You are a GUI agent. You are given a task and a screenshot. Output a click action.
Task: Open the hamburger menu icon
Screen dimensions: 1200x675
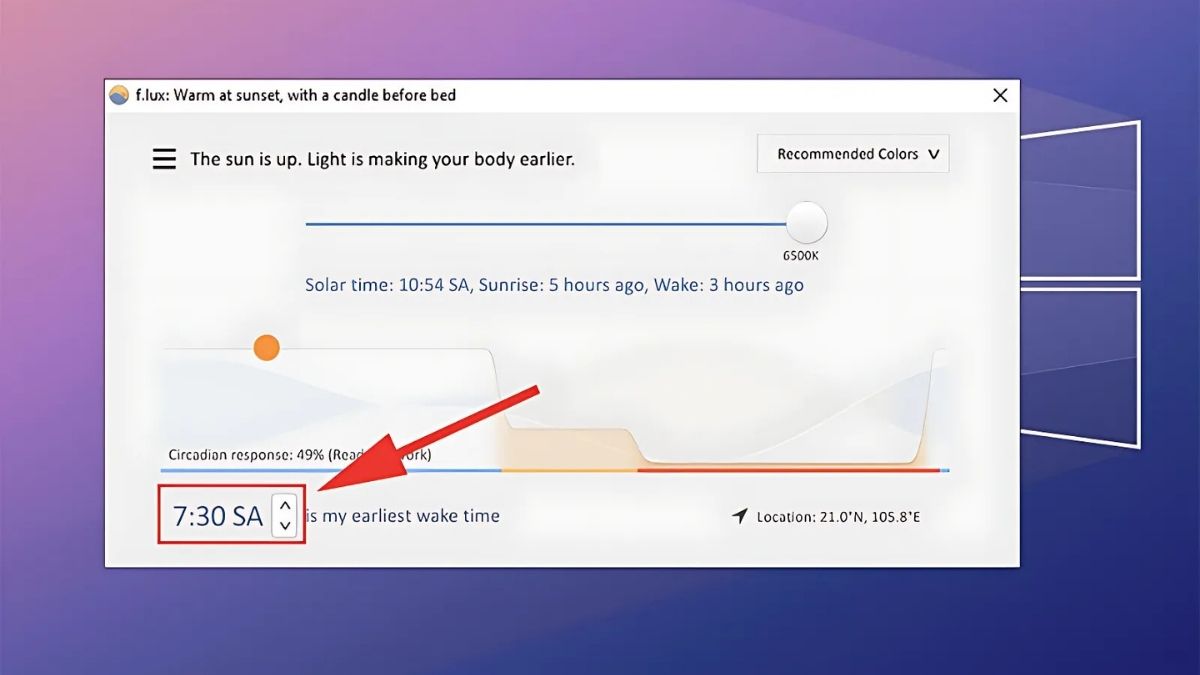pos(164,159)
